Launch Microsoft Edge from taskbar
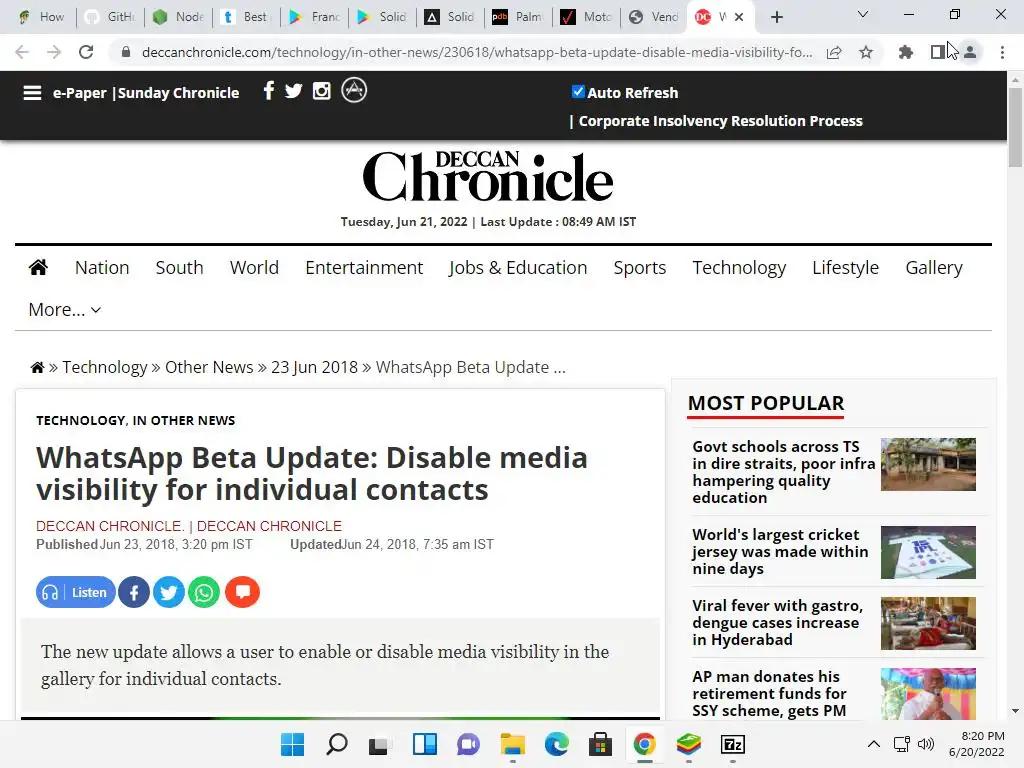This screenshot has width=1024, height=768. pos(556,744)
